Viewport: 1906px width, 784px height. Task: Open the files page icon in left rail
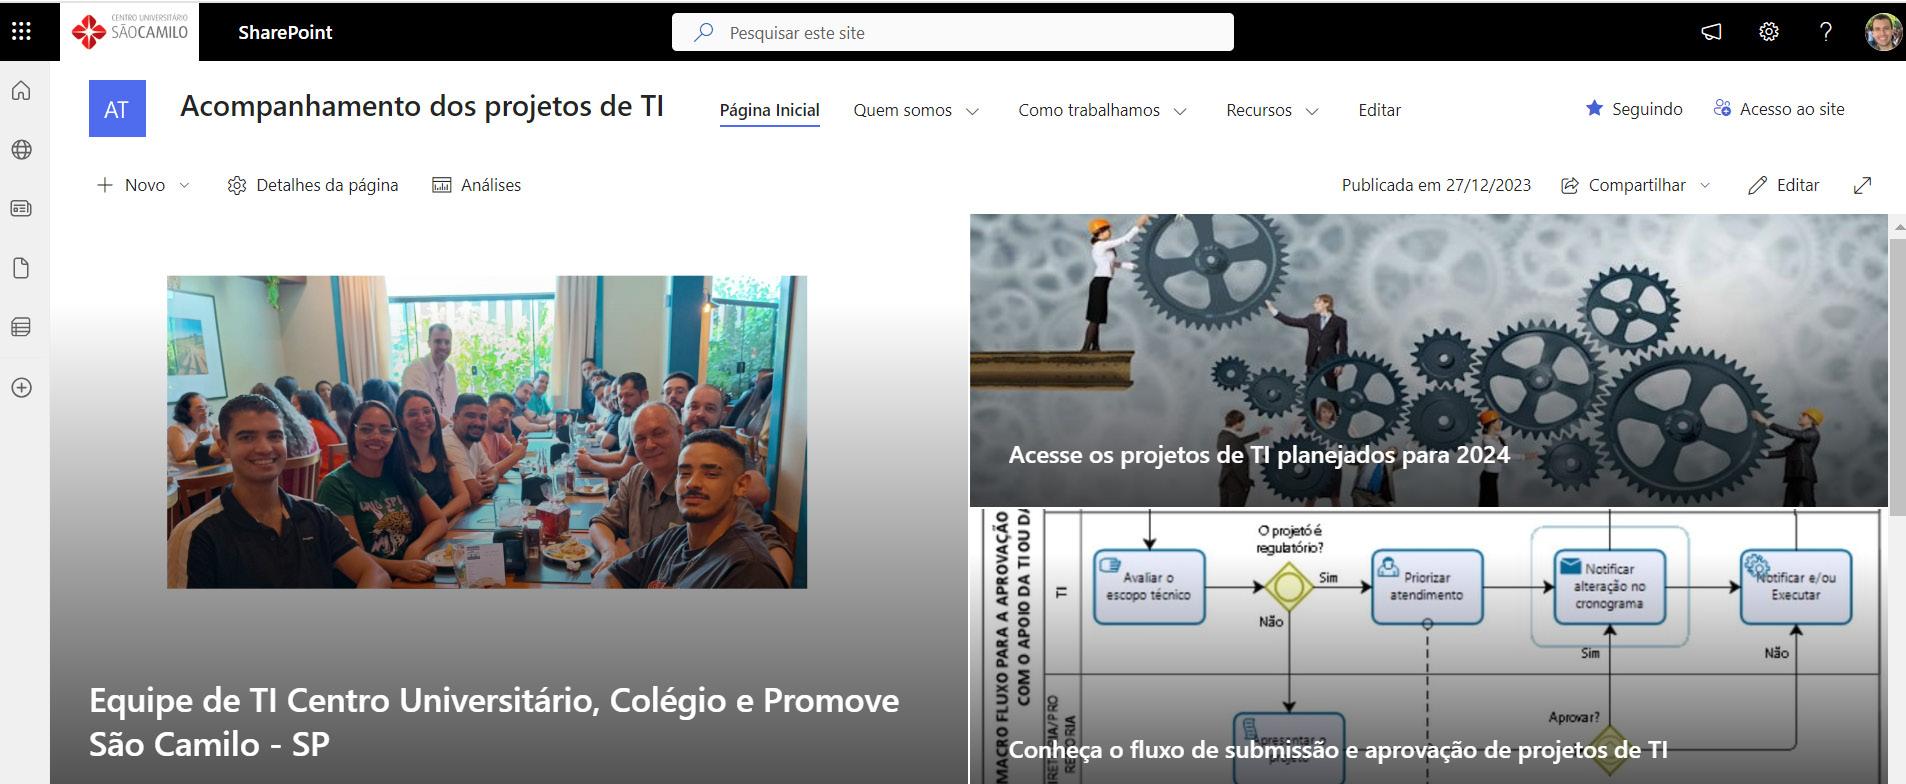(x=21, y=268)
